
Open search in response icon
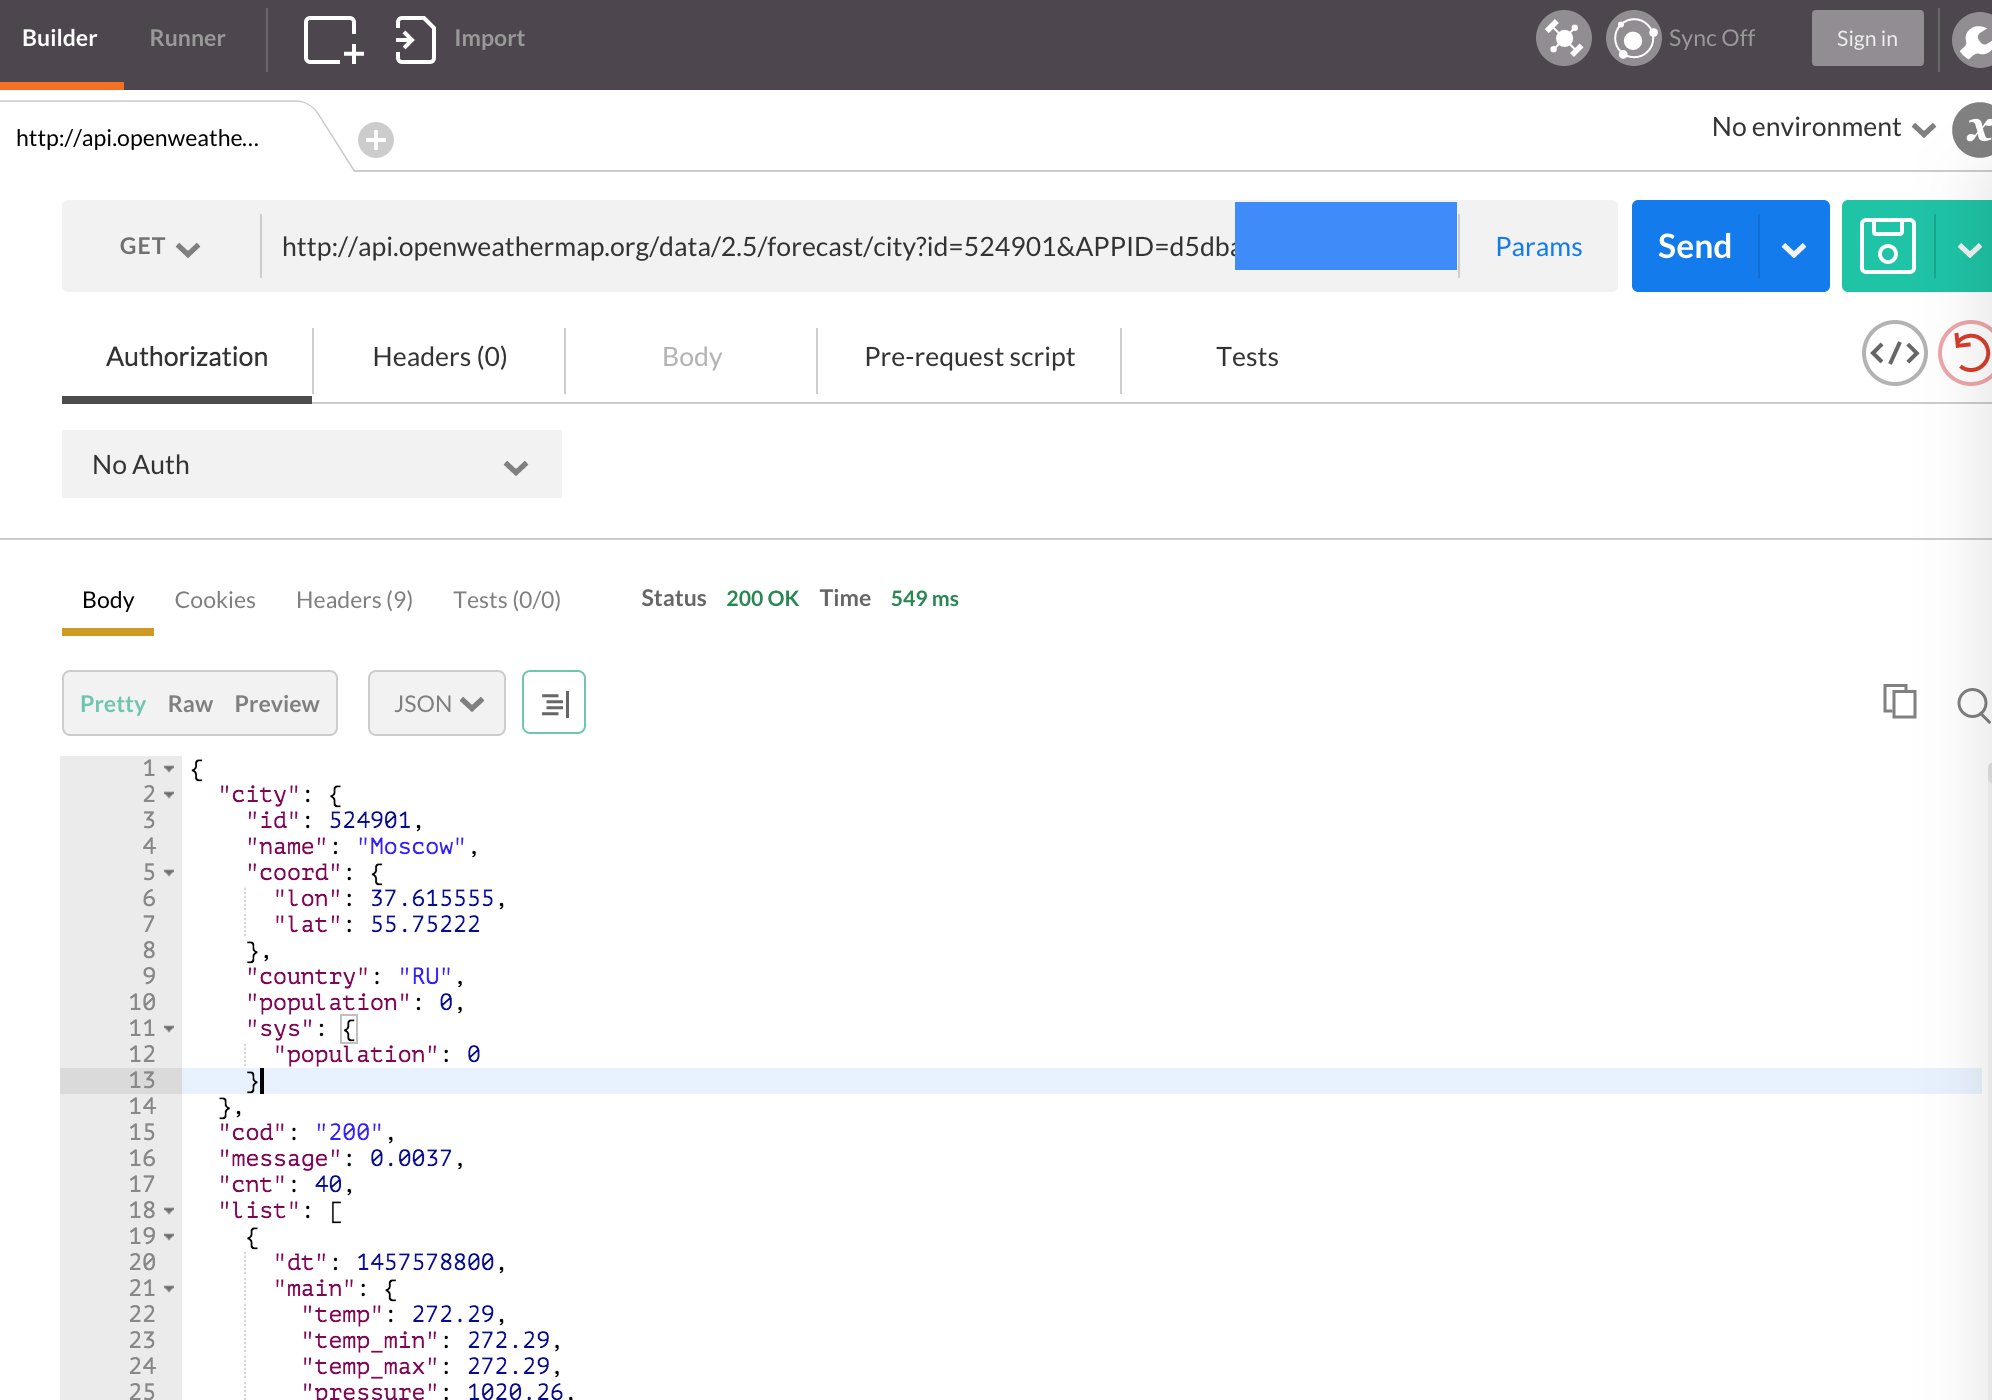tap(1973, 704)
